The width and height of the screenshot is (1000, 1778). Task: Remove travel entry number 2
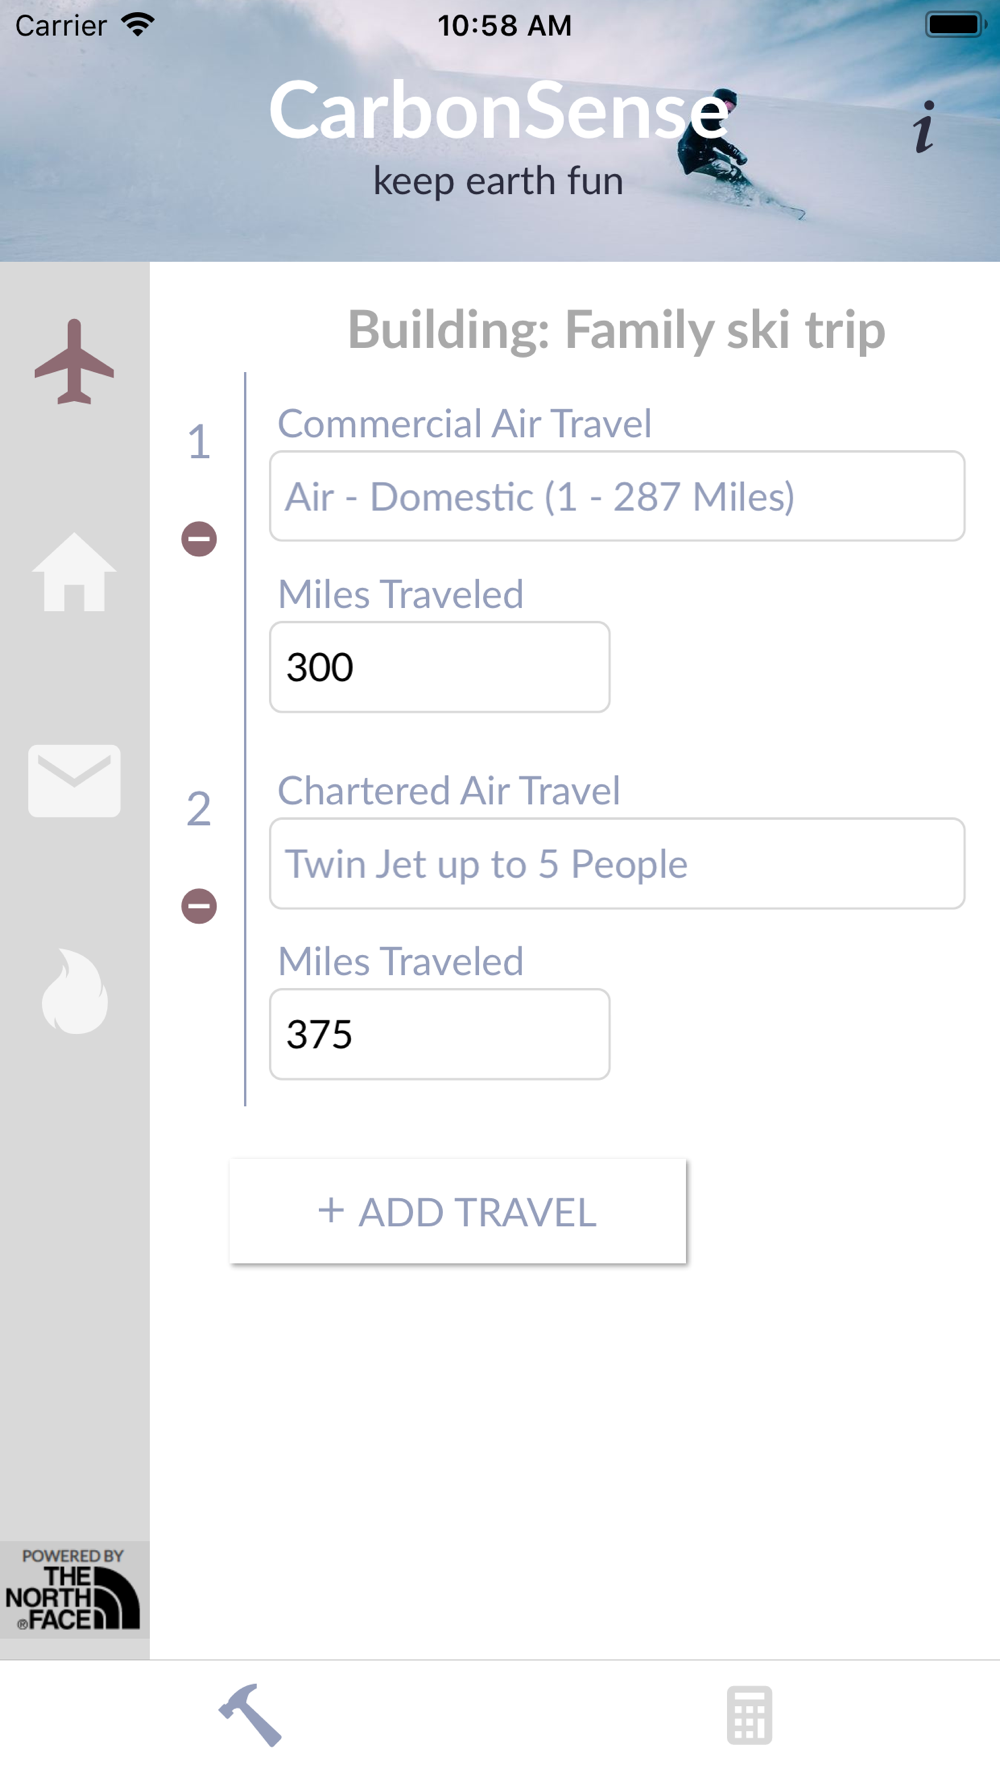(199, 906)
